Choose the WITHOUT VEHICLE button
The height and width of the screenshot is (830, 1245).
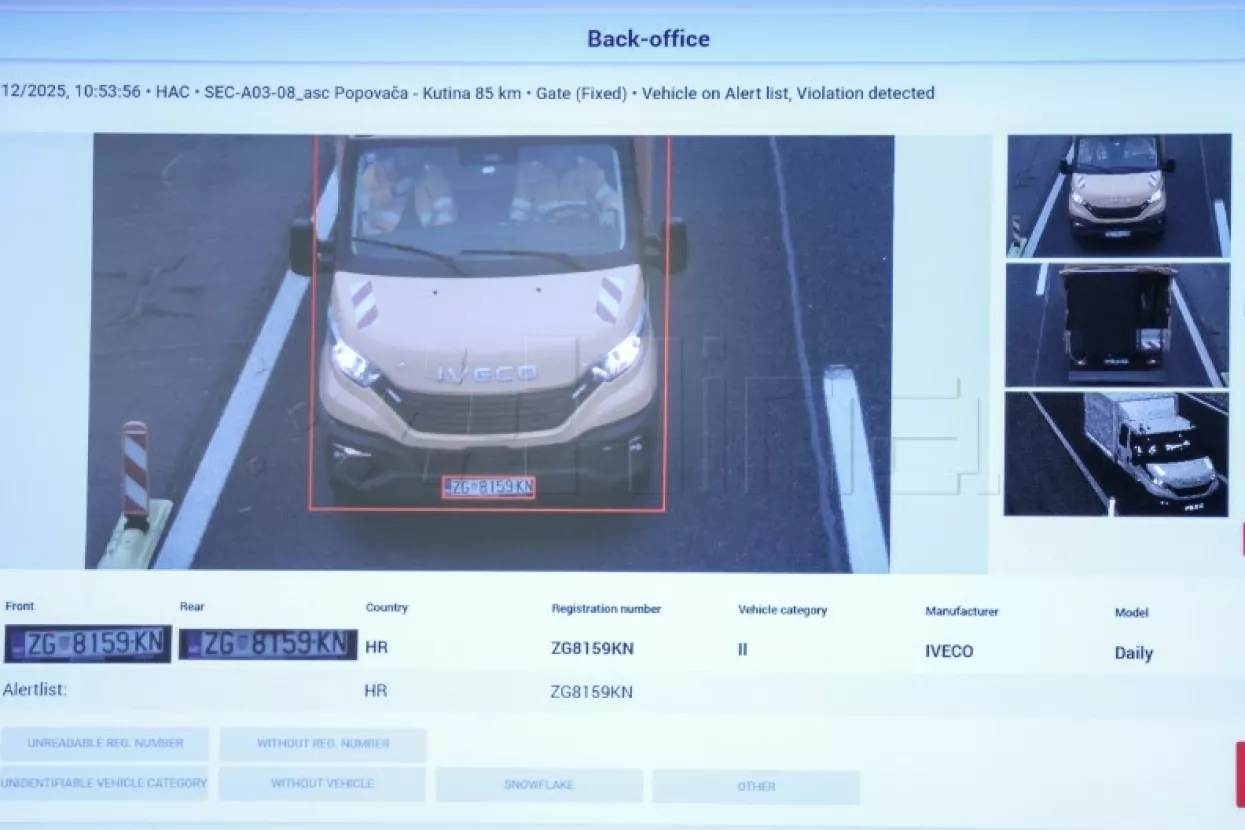pos(322,783)
